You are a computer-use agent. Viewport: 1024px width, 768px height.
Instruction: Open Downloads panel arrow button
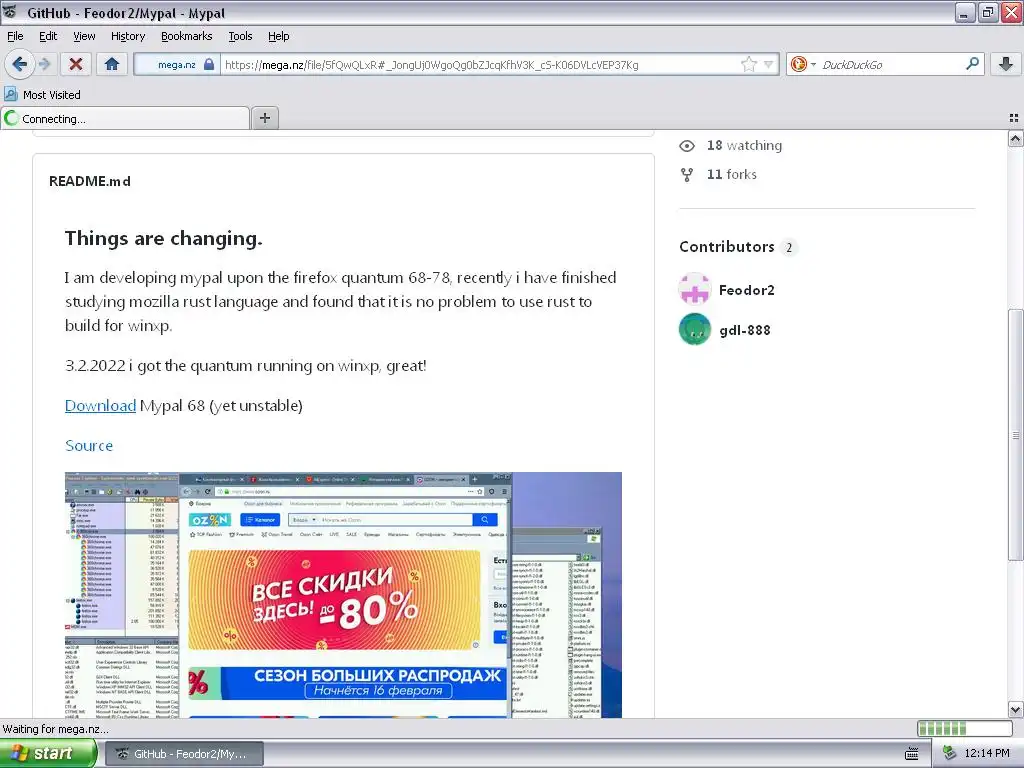(1006, 64)
